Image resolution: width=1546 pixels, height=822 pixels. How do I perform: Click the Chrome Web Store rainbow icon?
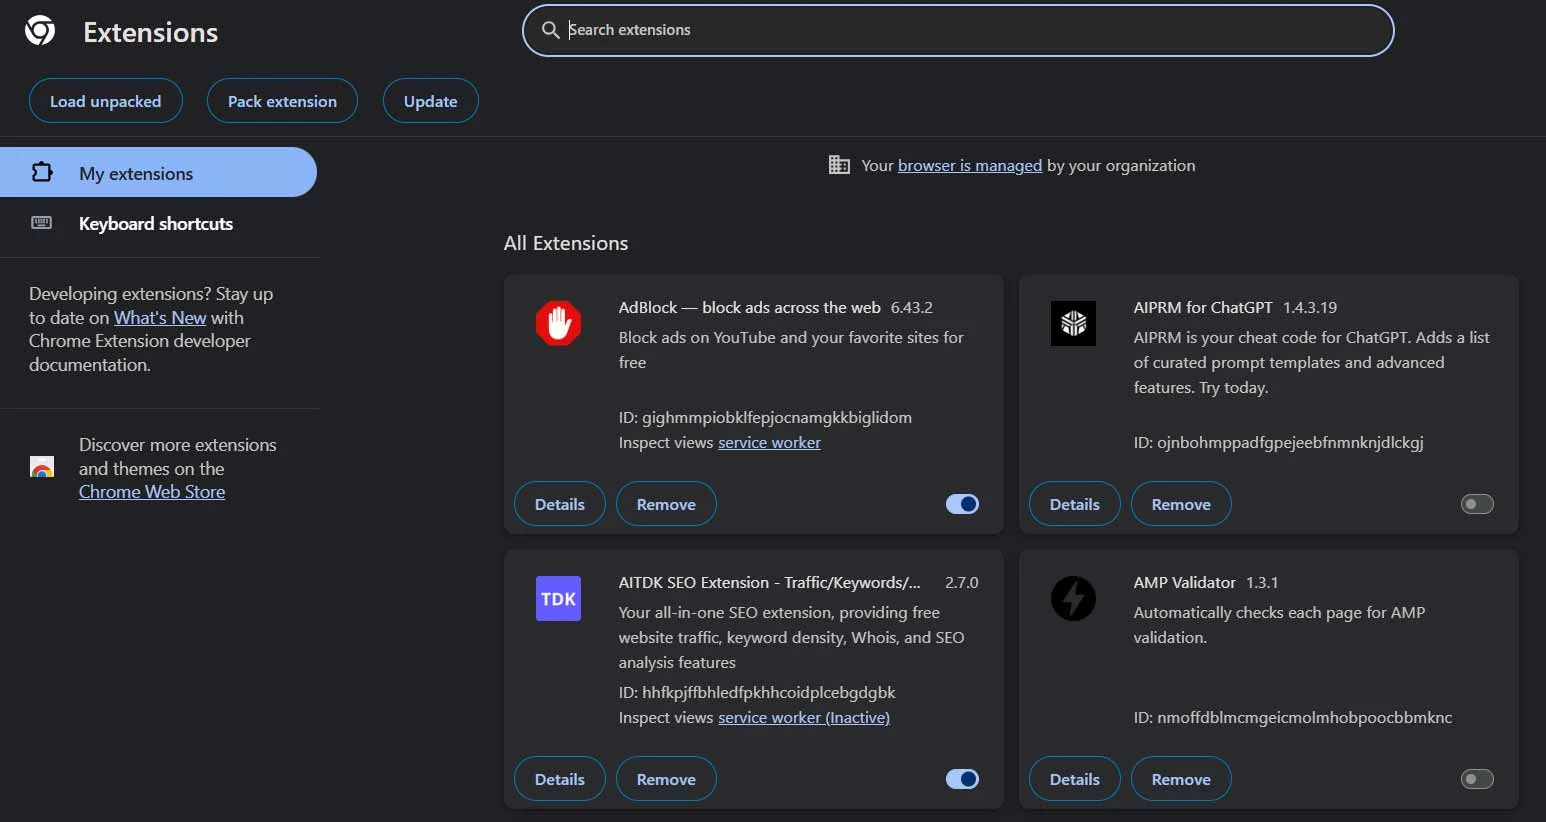[42, 467]
